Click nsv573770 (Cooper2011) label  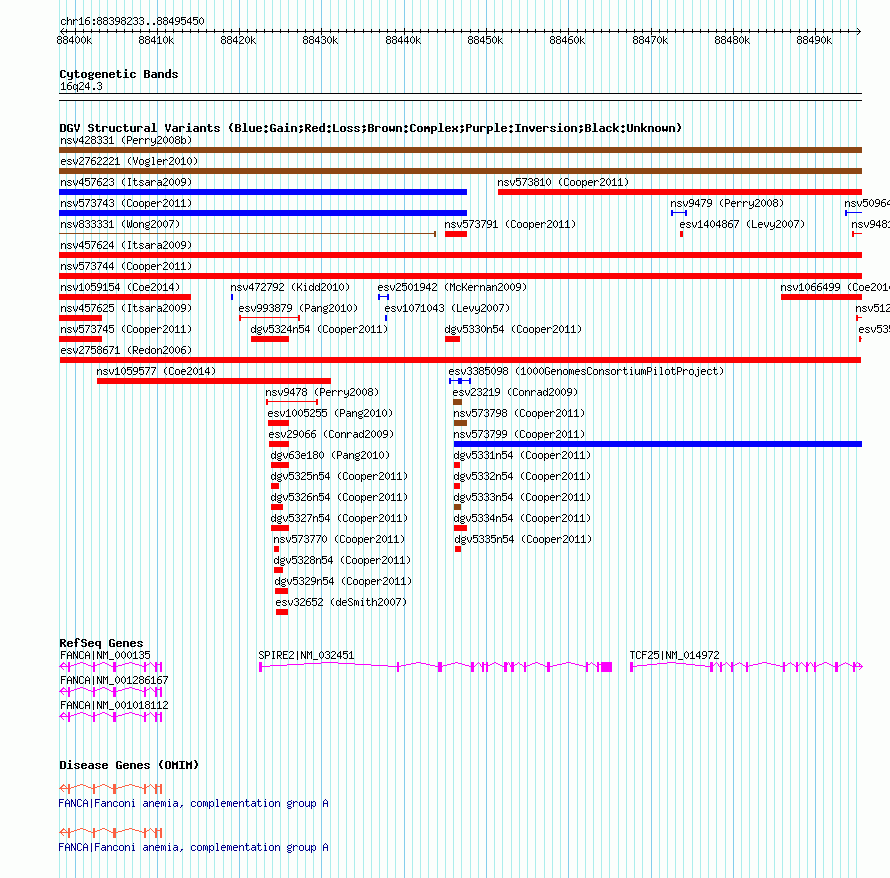coord(339,539)
